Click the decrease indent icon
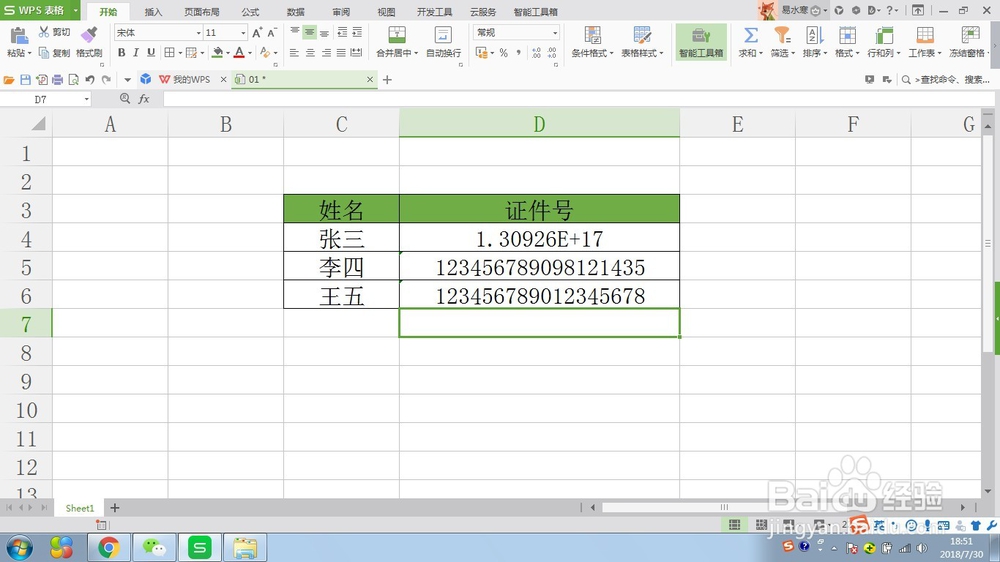Image resolution: width=1000 pixels, height=562 pixels. tap(342, 32)
